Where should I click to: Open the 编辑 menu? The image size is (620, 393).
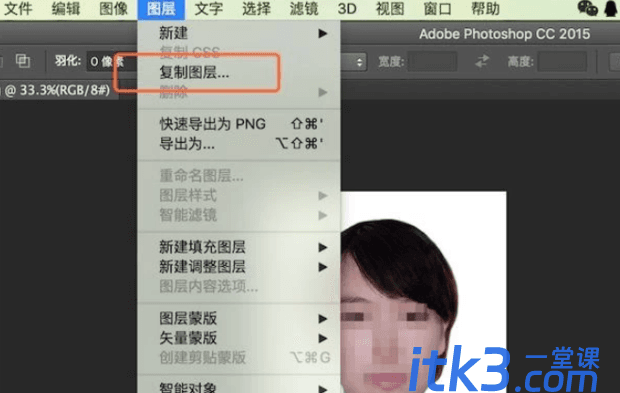(66, 9)
